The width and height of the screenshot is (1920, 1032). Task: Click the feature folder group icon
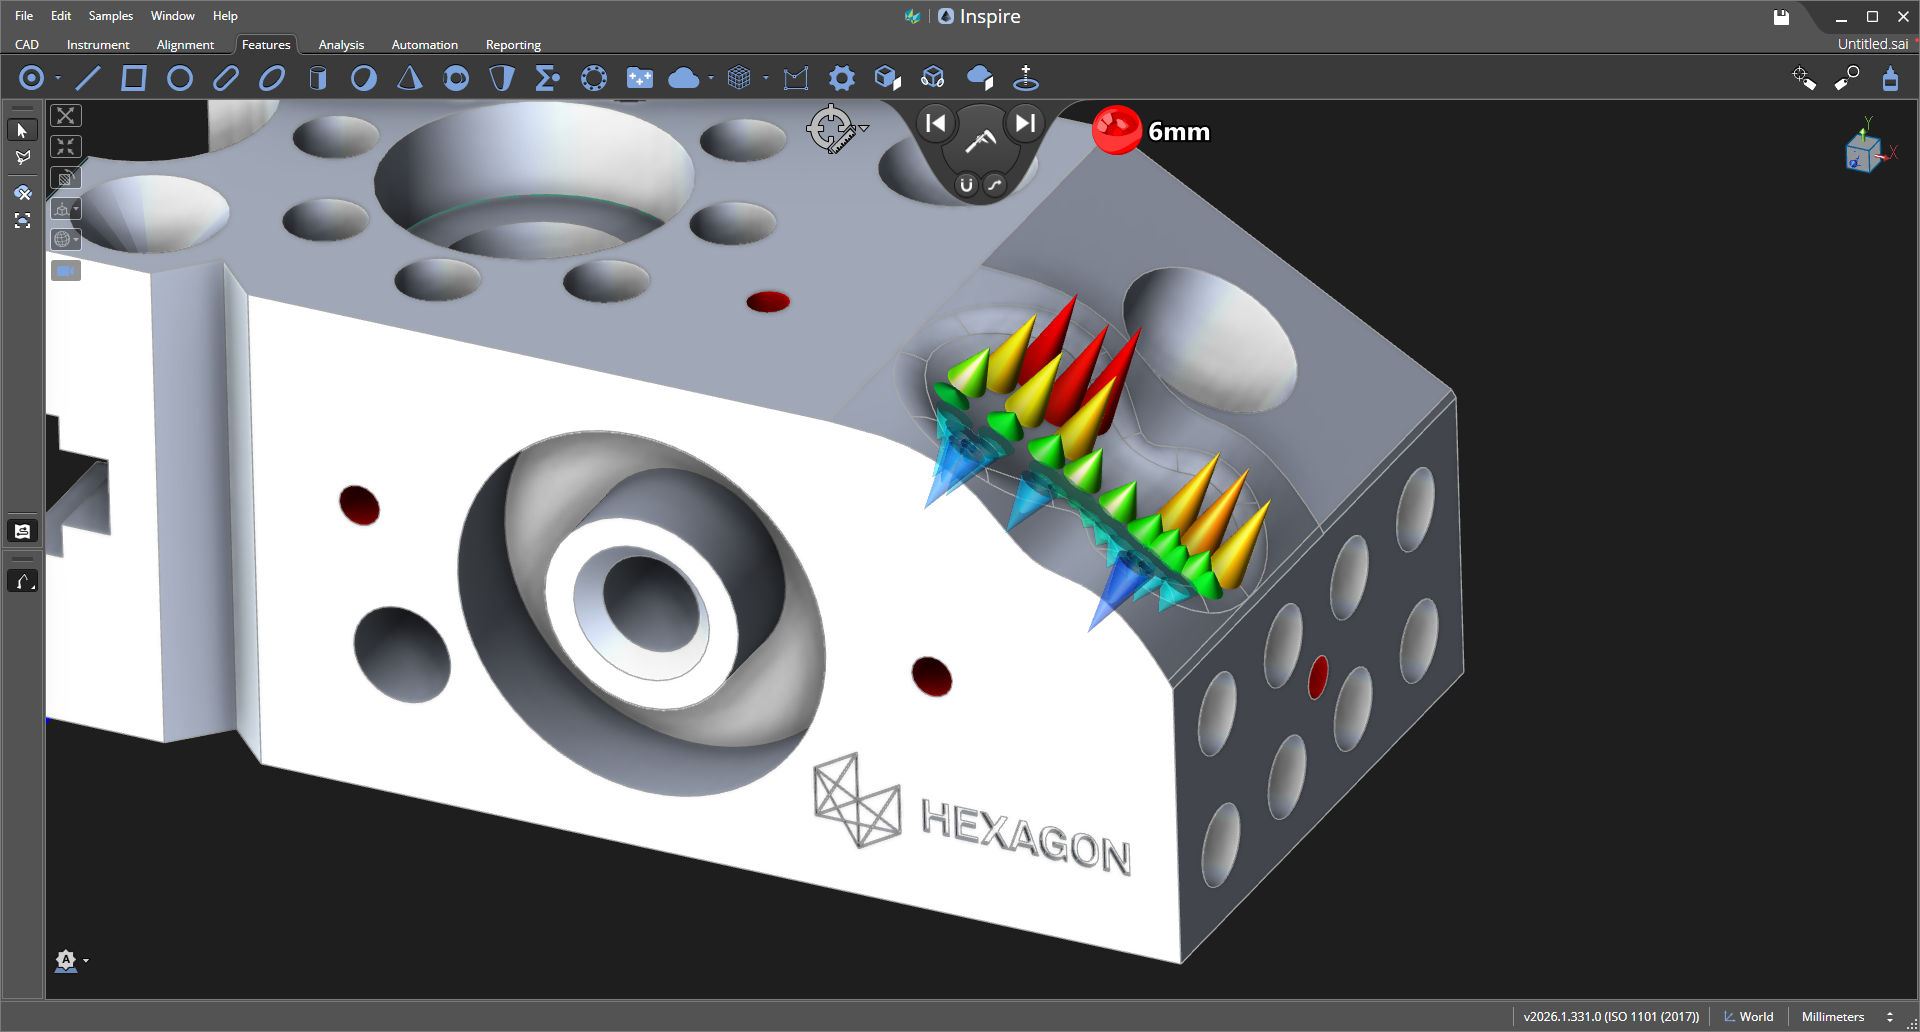point(640,78)
